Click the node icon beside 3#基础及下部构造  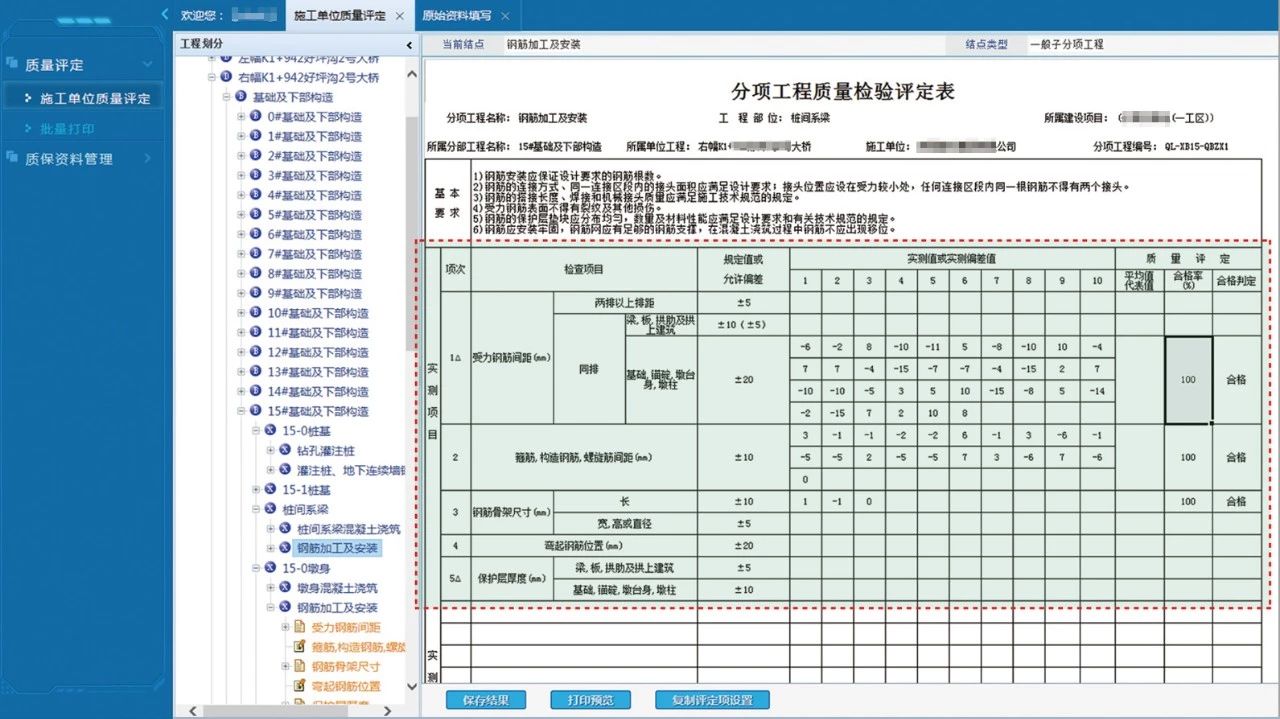[x=256, y=175]
